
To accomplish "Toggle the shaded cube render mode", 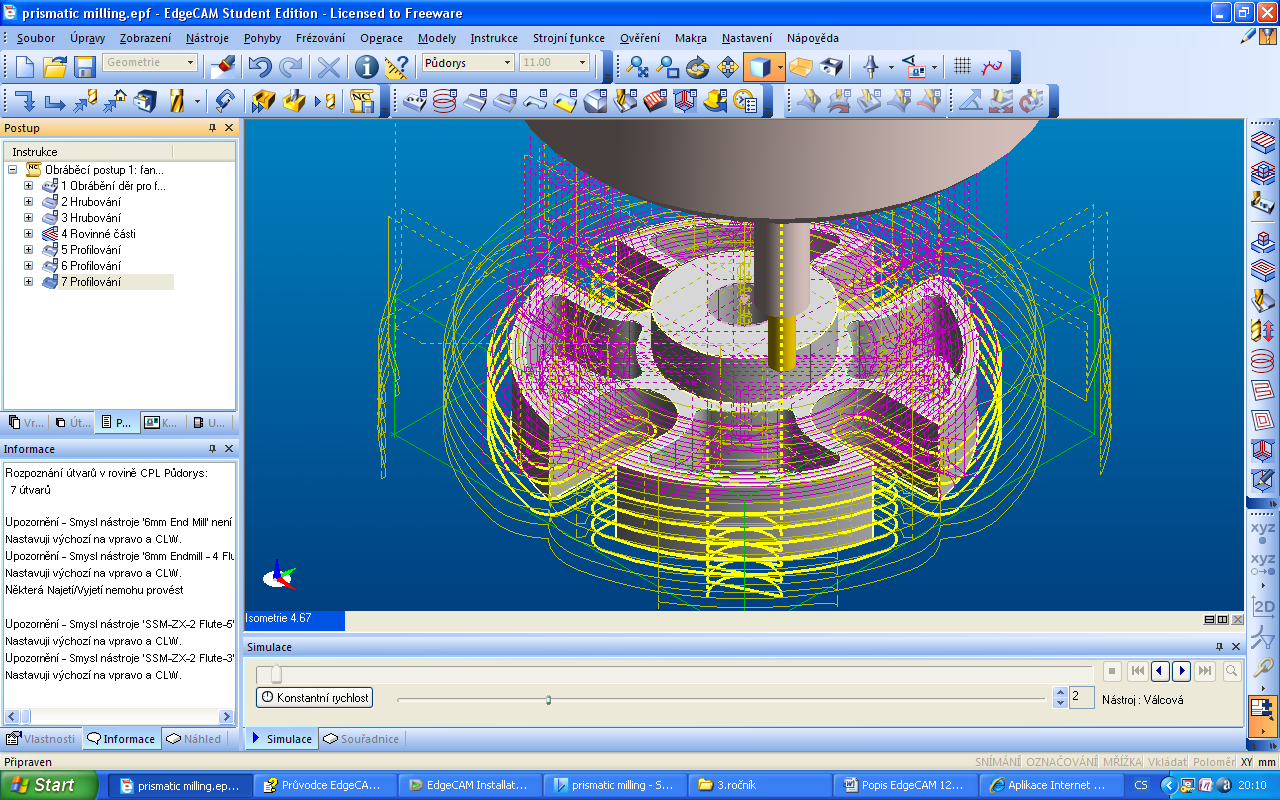I will pos(759,67).
